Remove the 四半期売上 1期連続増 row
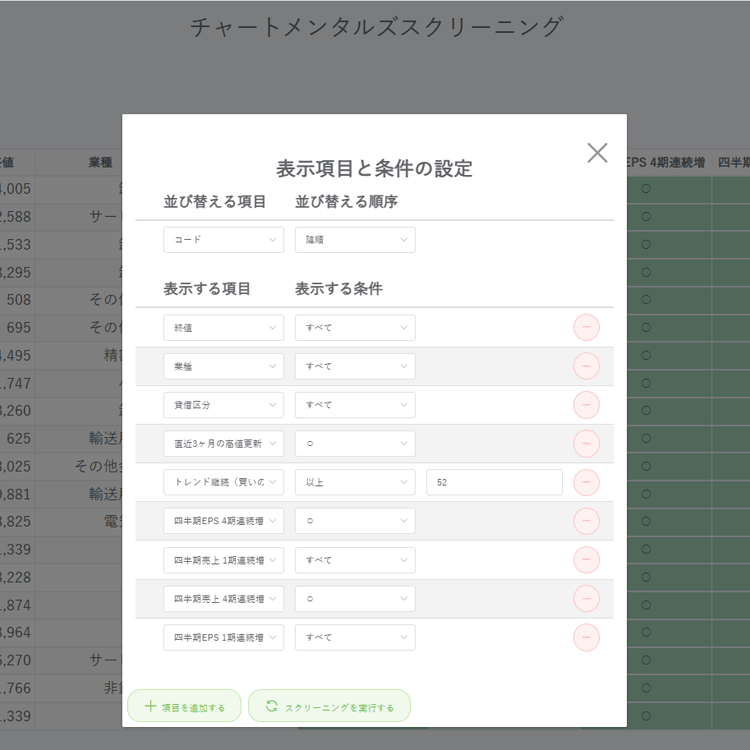The image size is (750, 750). 586,560
